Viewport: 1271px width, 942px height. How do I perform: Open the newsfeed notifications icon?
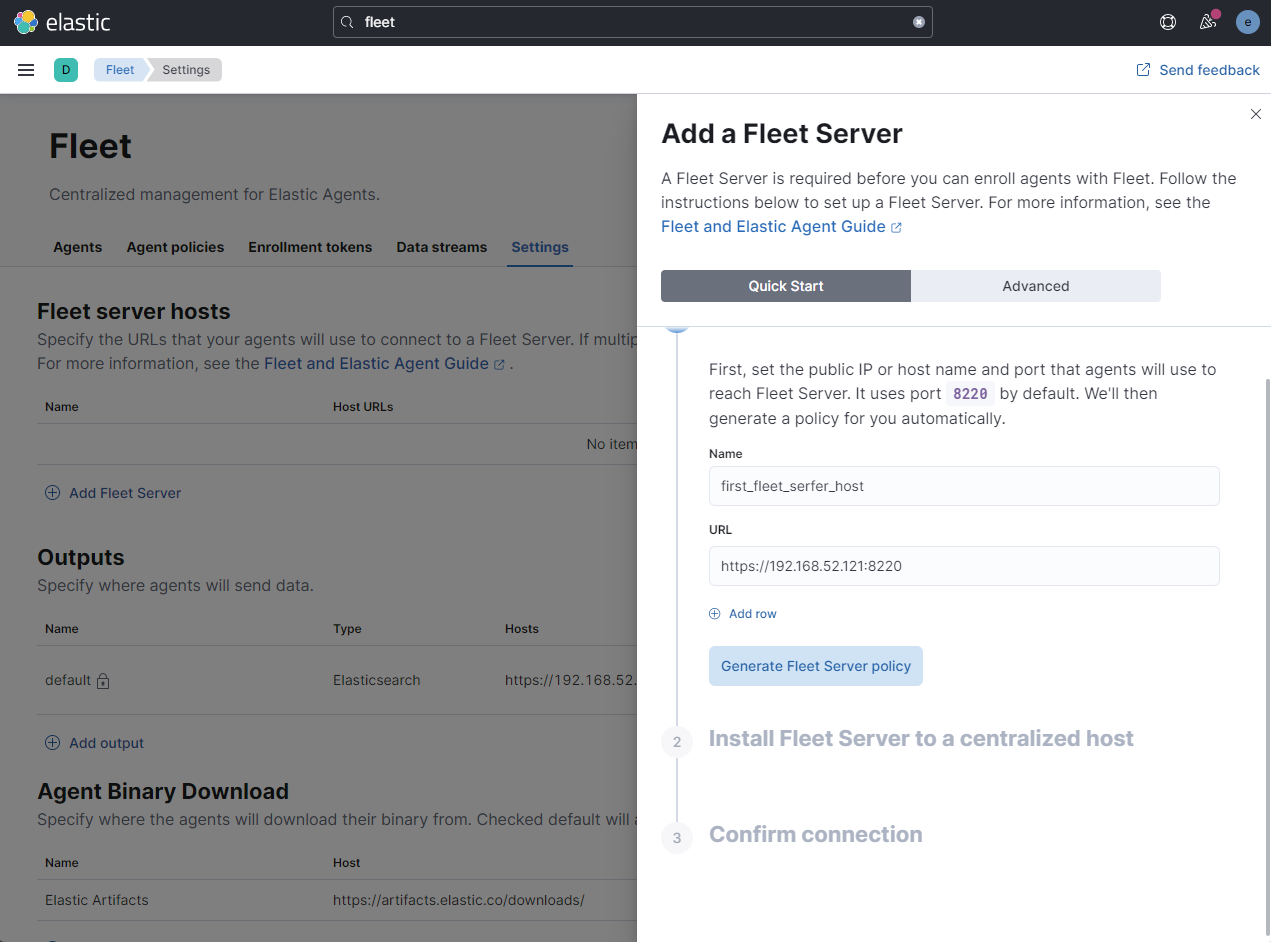pyautogui.click(x=1208, y=22)
